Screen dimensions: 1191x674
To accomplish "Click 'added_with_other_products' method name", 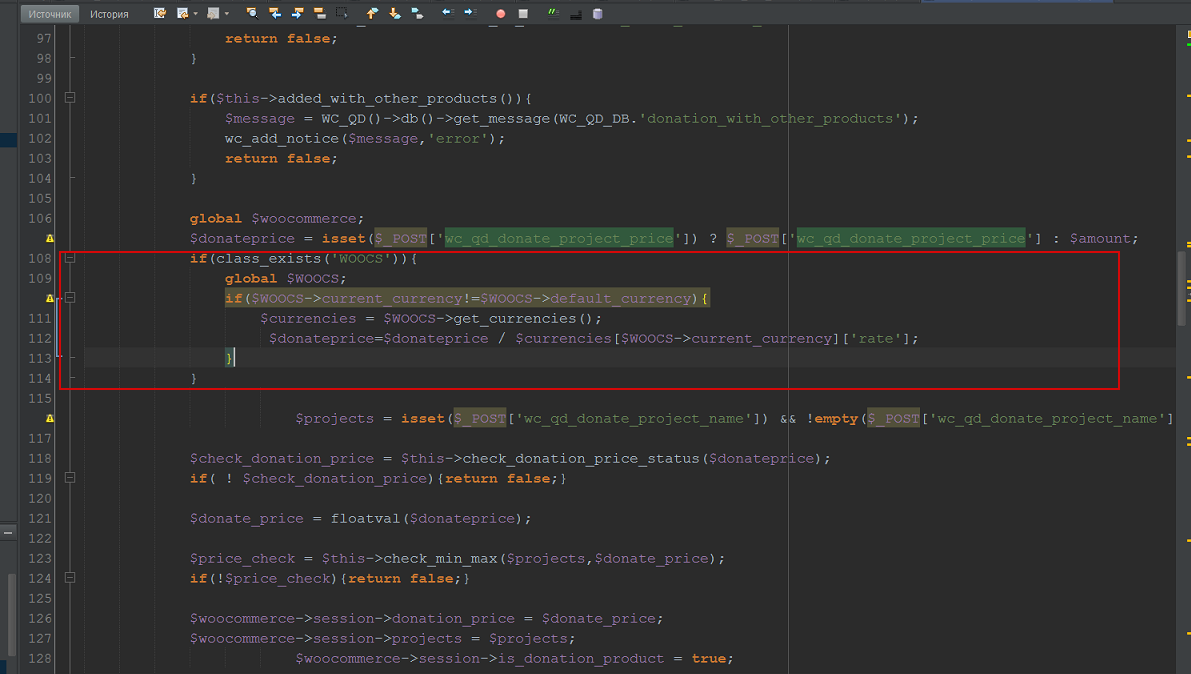I will coord(387,99).
